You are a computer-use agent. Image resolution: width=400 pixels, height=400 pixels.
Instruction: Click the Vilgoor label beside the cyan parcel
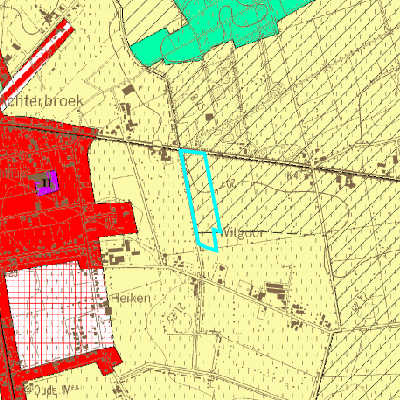pos(243,233)
